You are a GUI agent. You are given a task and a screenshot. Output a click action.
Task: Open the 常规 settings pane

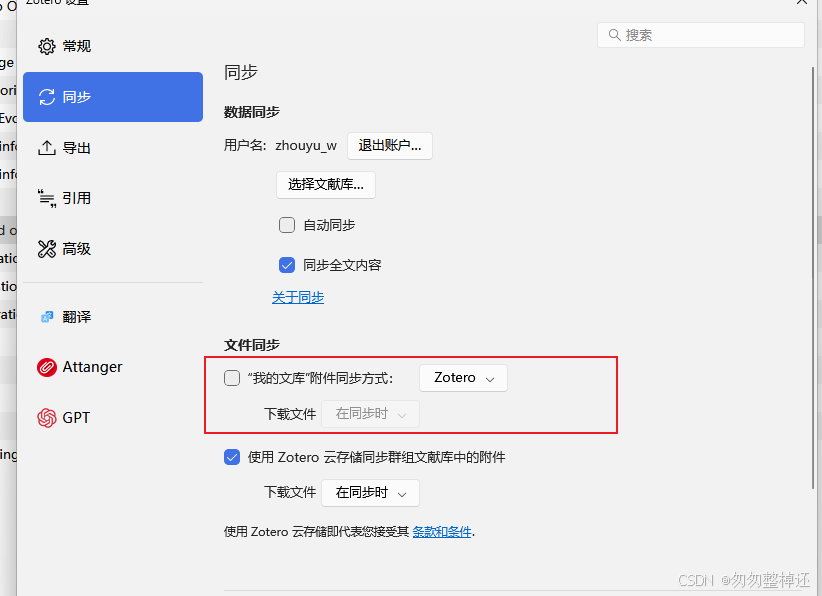[x=113, y=46]
